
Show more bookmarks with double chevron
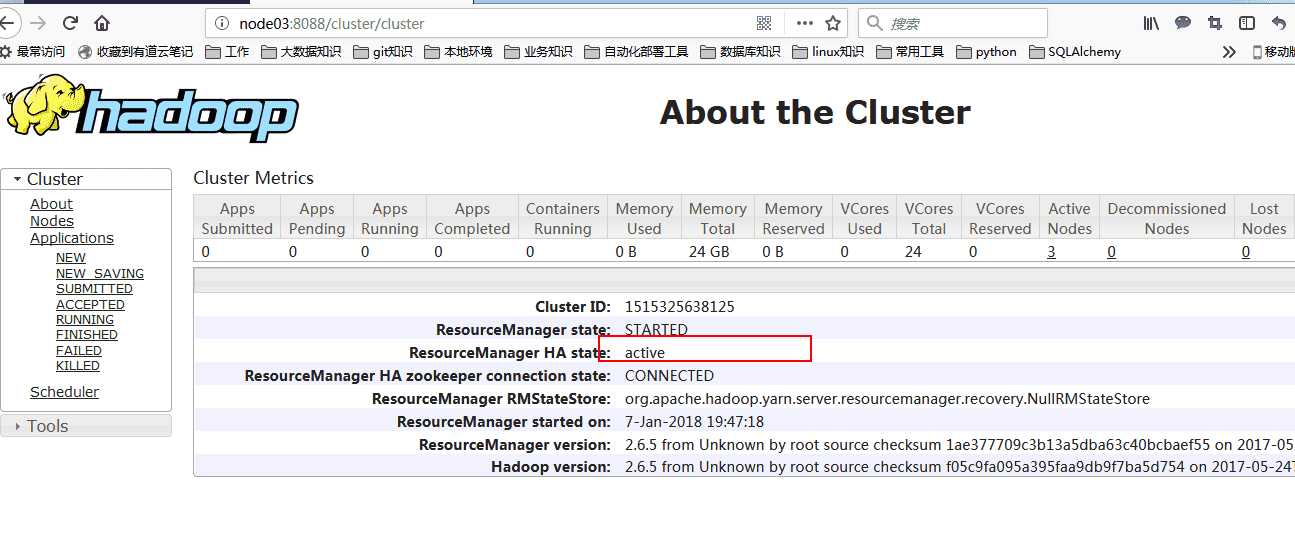[1229, 52]
